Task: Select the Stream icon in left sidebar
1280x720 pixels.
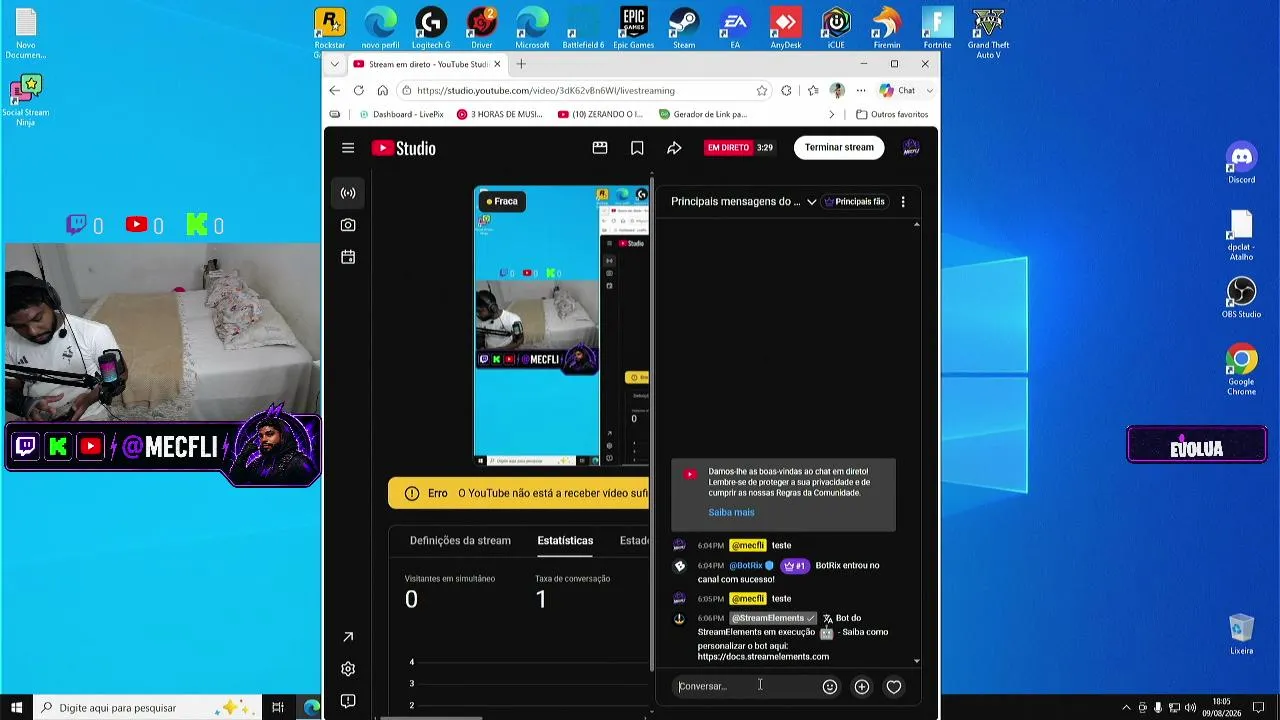Action: point(348,193)
